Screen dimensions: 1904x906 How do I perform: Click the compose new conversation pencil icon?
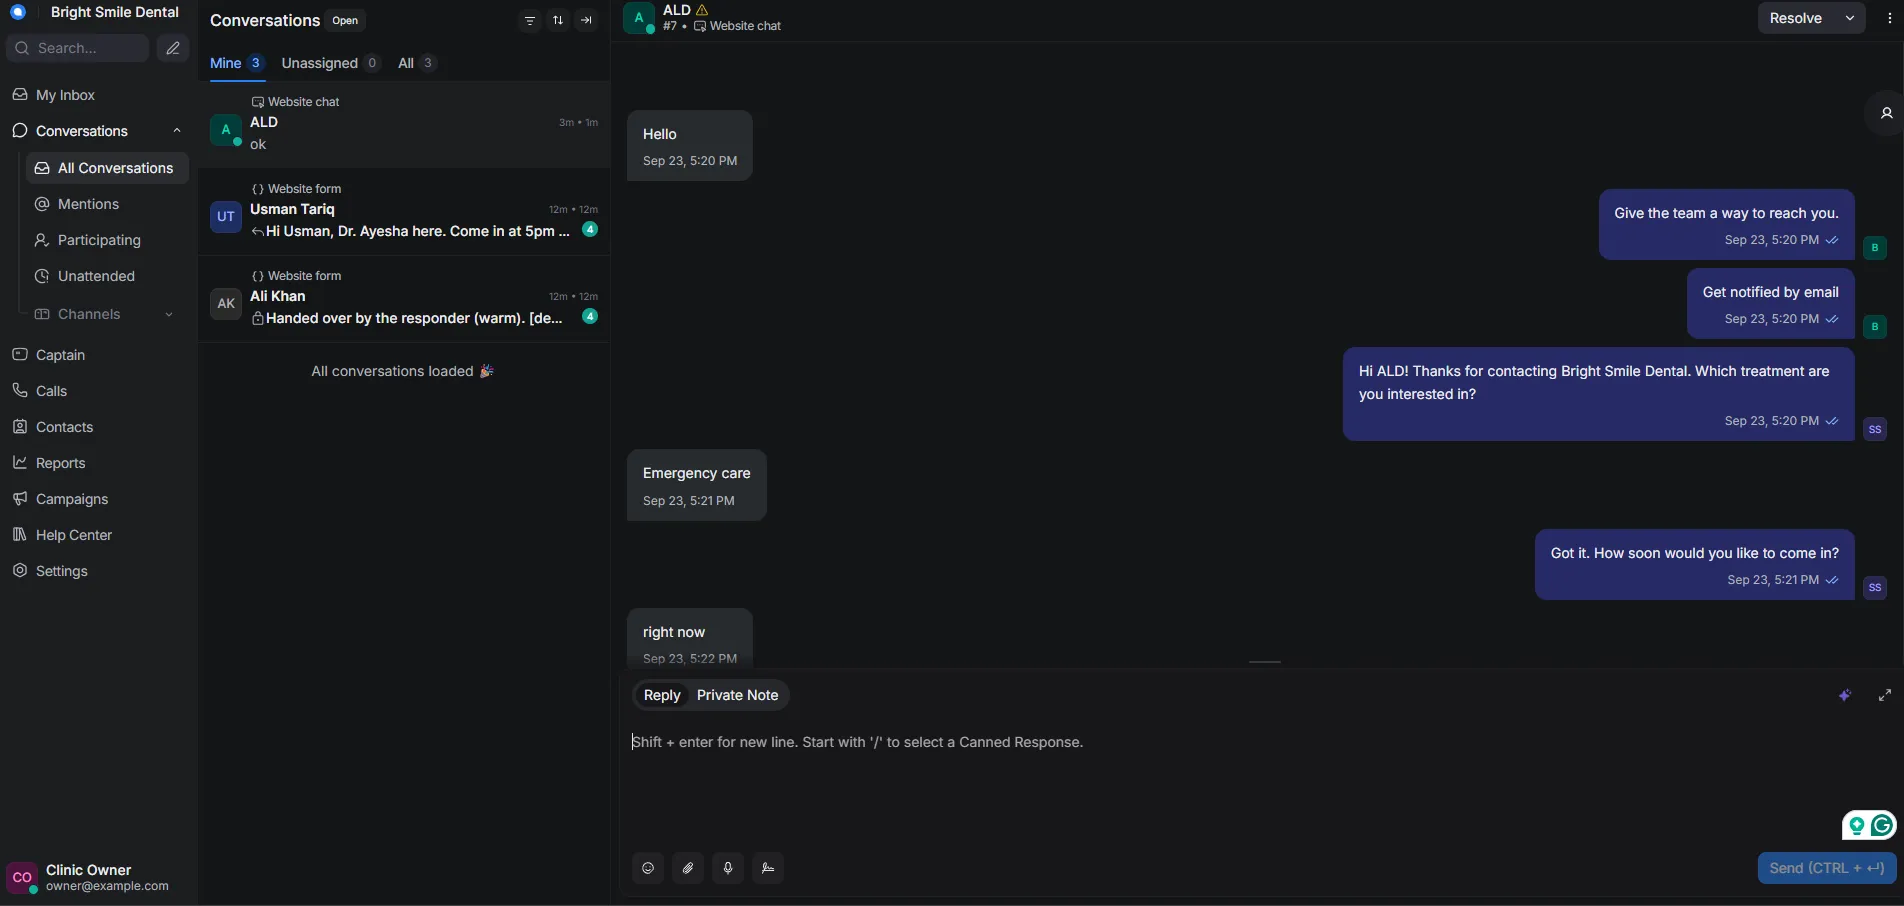click(x=173, y=48)
